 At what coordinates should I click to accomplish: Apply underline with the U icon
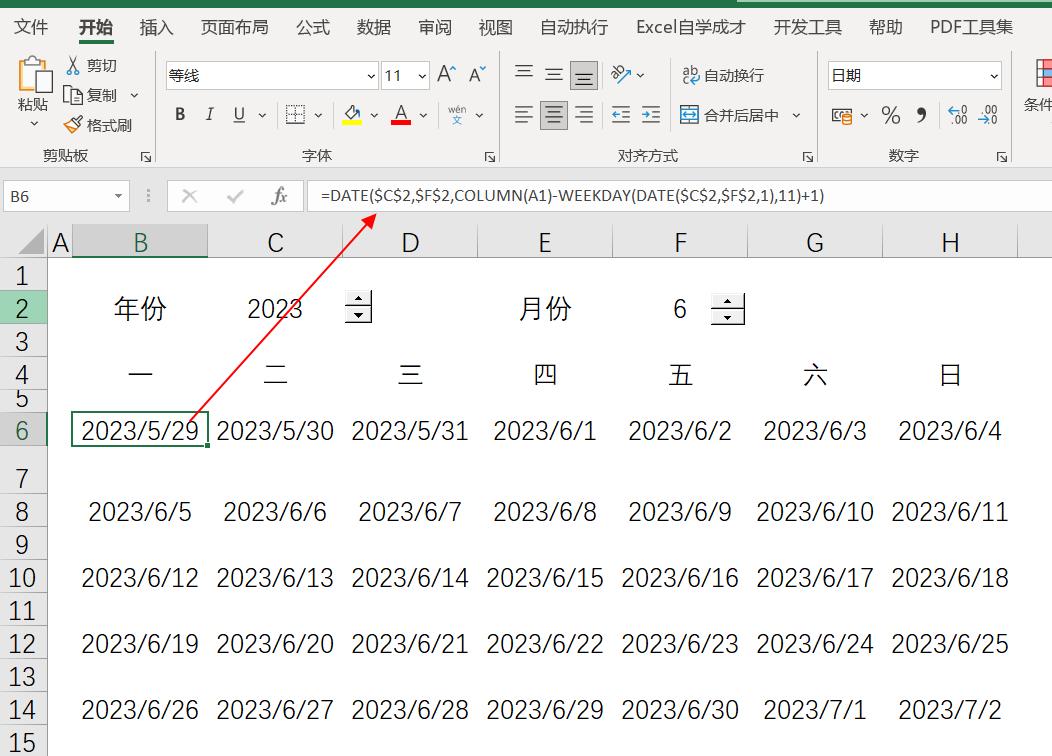point(237,114)
